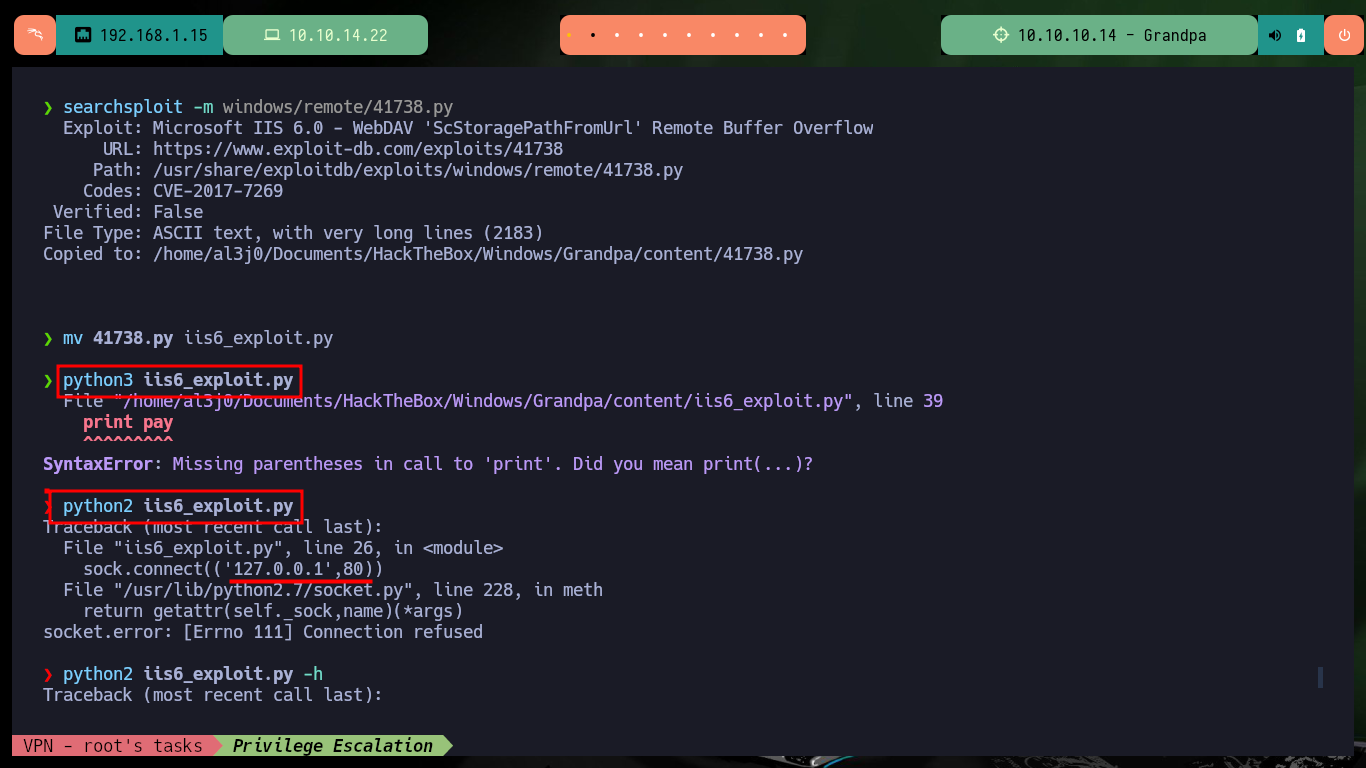This screenshot has width=1366, height=768.
Task: Click the 'Exploit: Microsoft IIS 6.0' title line
Action: 468,128
